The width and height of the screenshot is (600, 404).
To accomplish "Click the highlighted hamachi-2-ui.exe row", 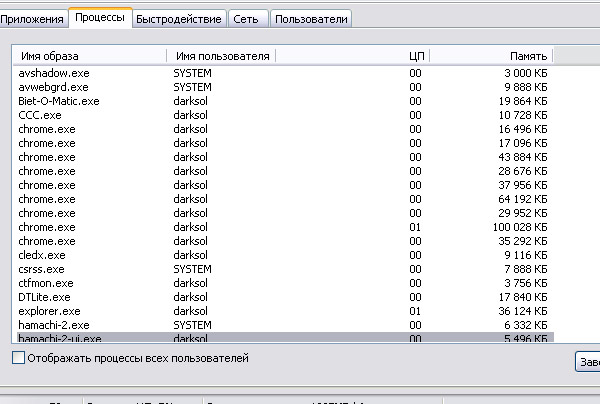I will [x=284, y=337].
